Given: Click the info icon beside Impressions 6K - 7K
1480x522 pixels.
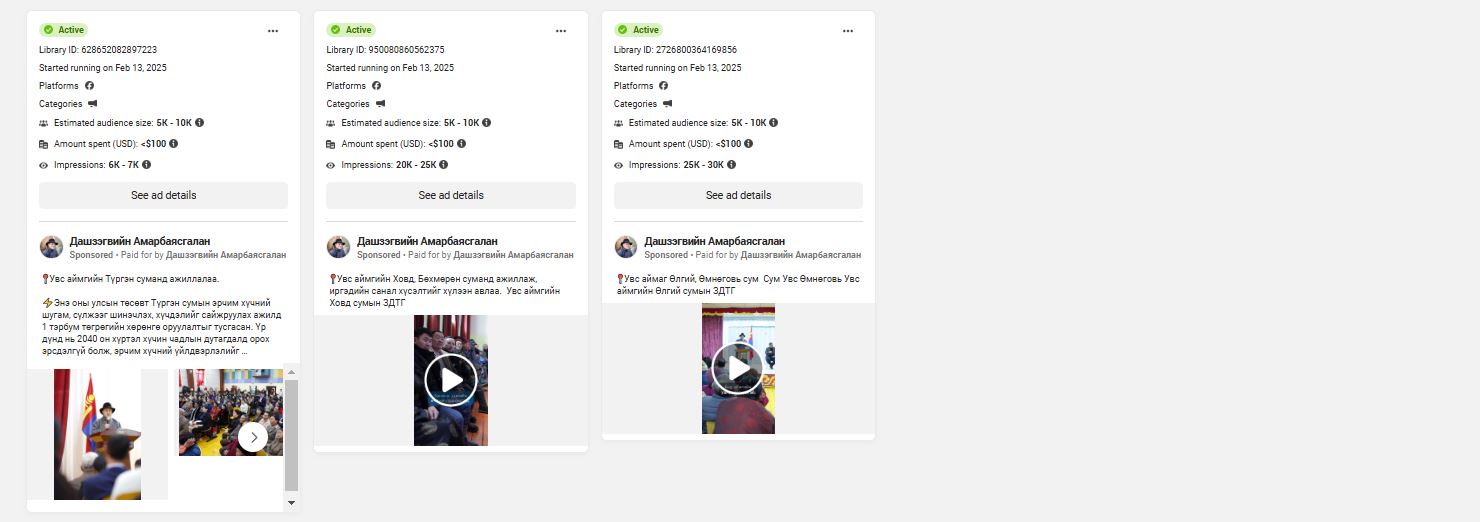Looking at the screenshot, I should (146, 164).
